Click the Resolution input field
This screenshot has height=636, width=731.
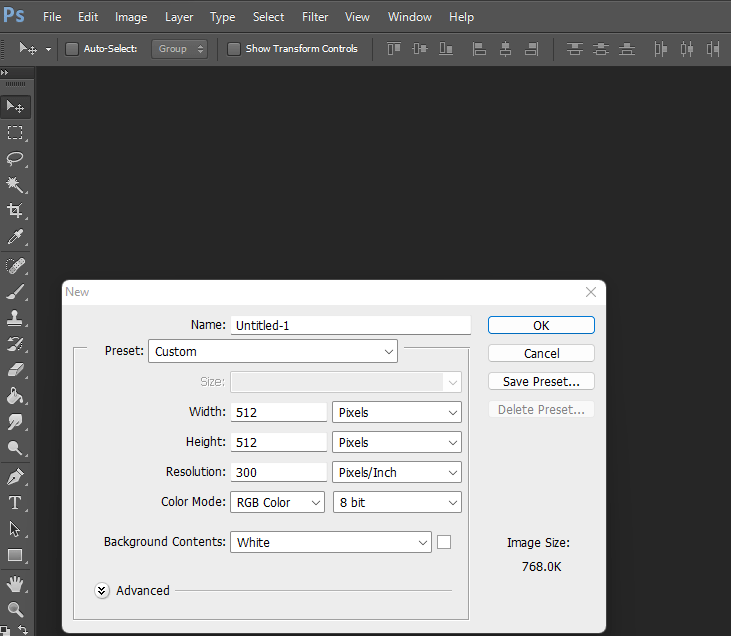[279, 472]
